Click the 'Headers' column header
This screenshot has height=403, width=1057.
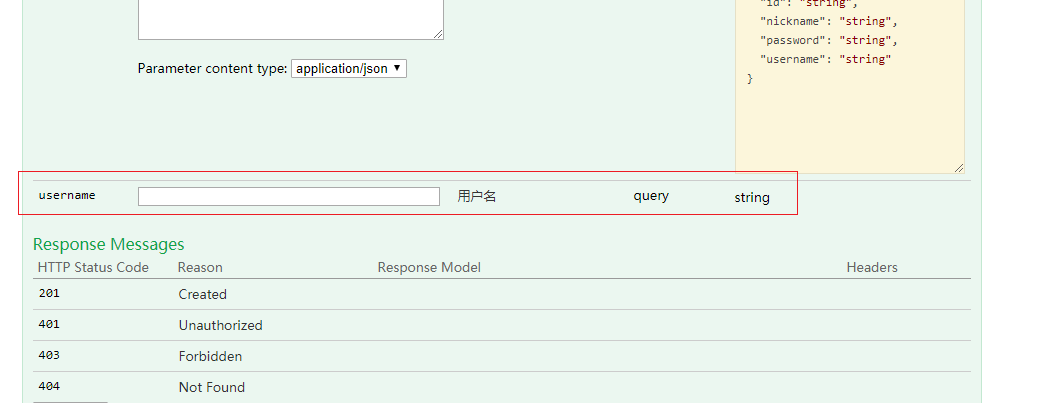point(872,268)
